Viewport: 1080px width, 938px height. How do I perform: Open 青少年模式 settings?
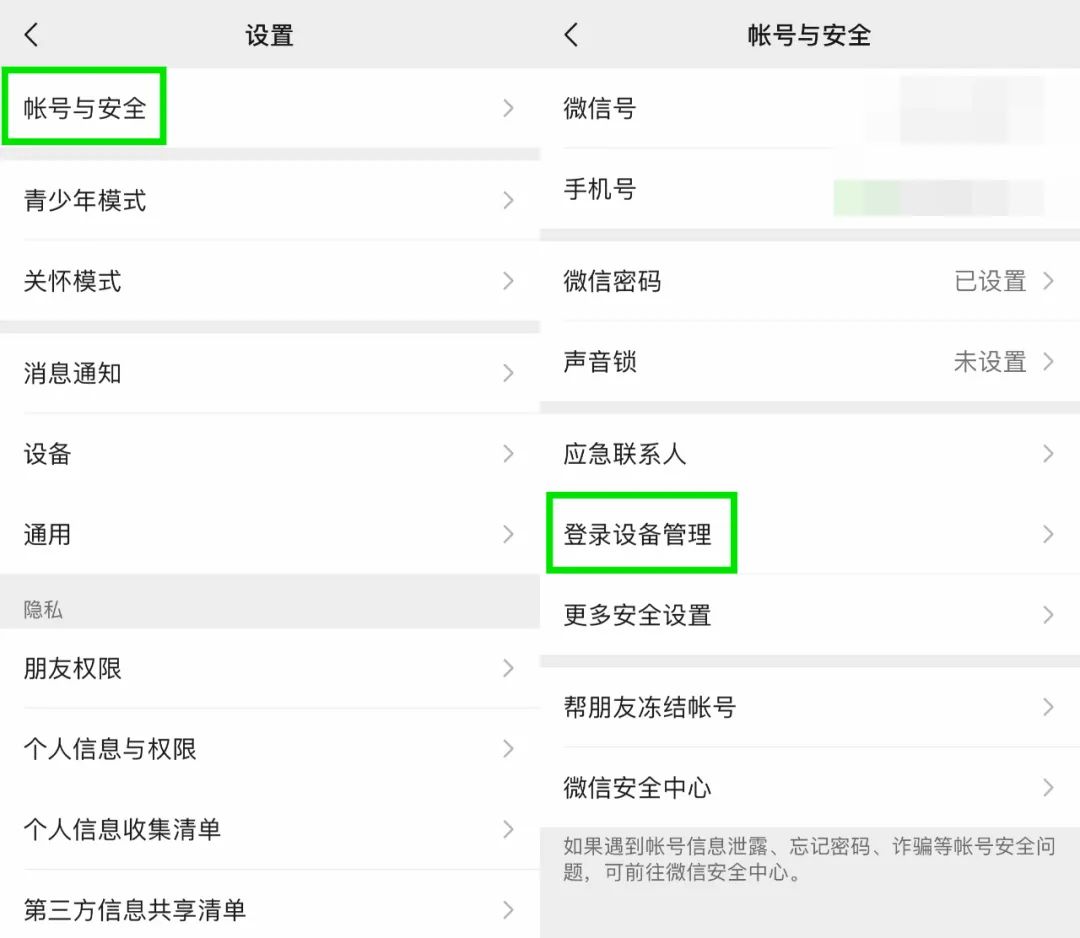(x=270, y=201)
